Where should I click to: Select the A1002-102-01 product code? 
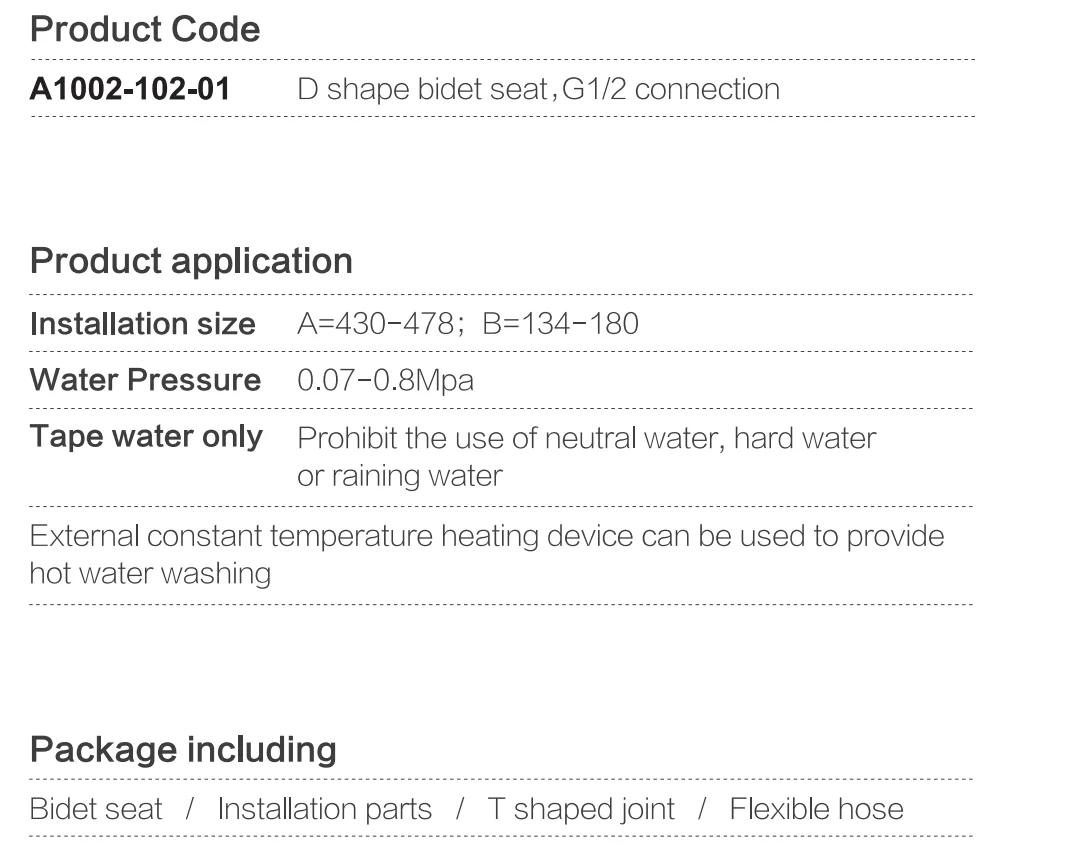click(130, 89)
